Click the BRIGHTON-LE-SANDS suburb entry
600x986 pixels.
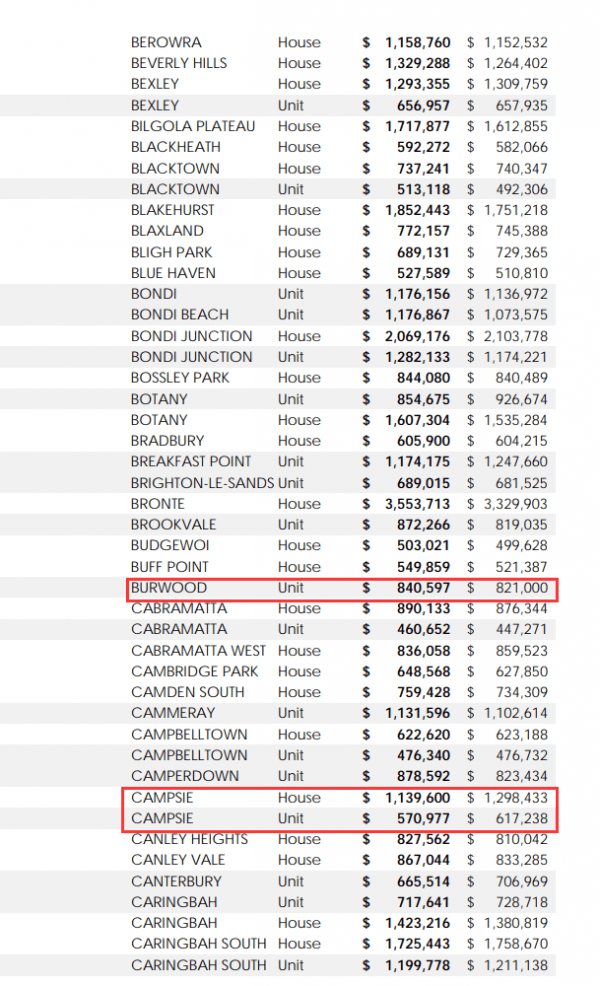[202, 483]
